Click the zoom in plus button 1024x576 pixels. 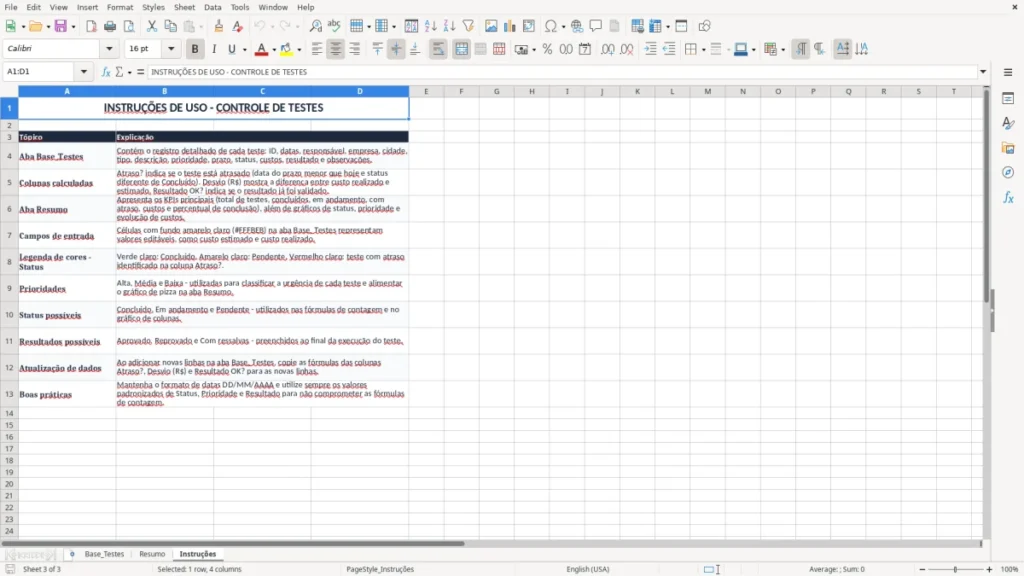tap(989, 569)
